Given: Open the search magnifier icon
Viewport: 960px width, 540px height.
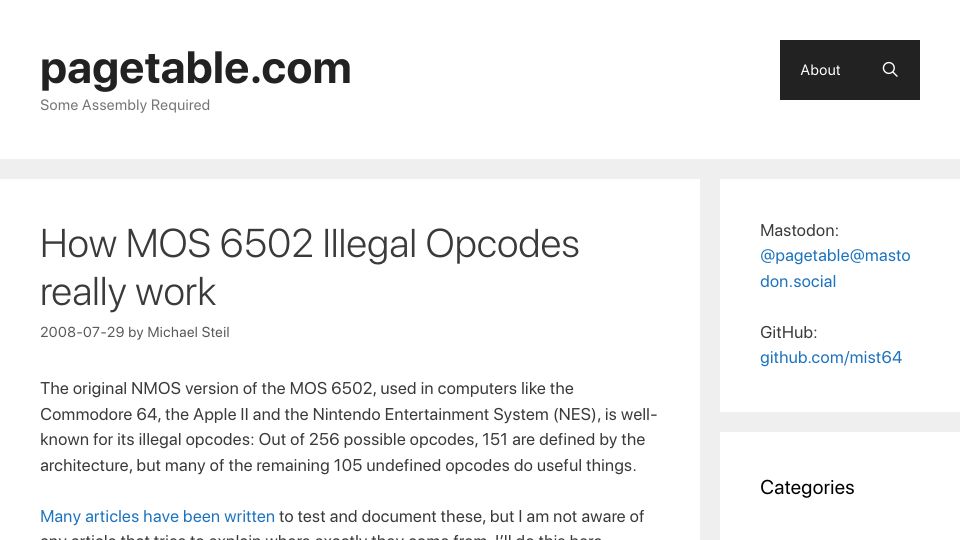Looking at the screenshot, I should (890, 70).
